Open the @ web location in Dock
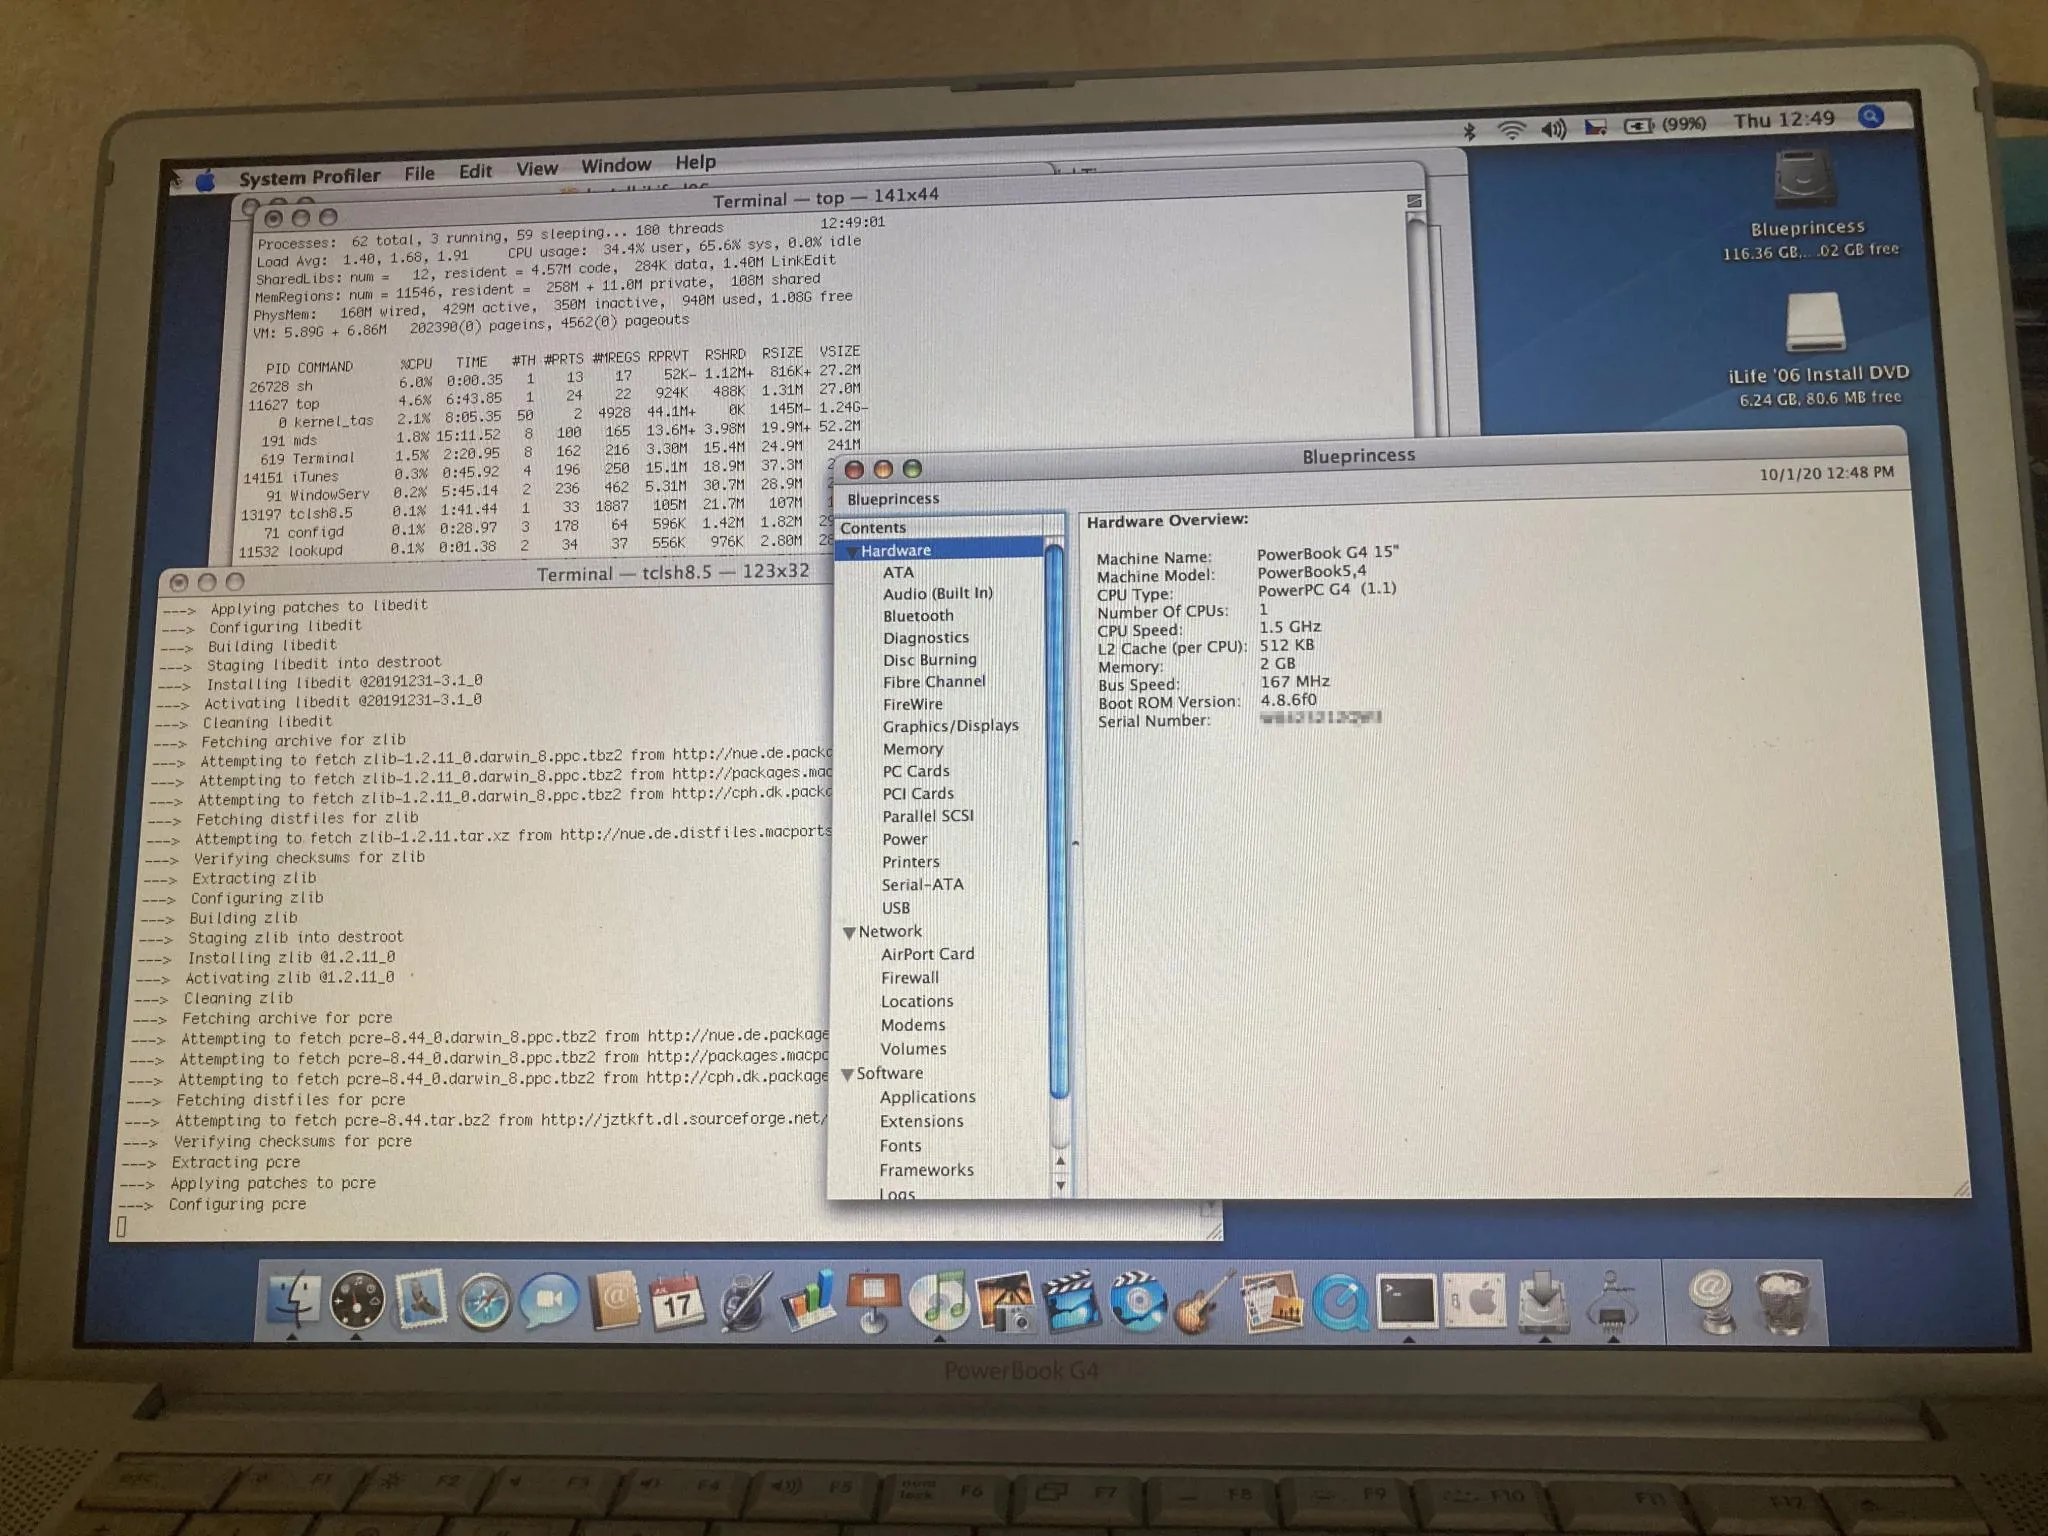This screenshot has width=2048, height=1536. [x=1711, y=1299]
